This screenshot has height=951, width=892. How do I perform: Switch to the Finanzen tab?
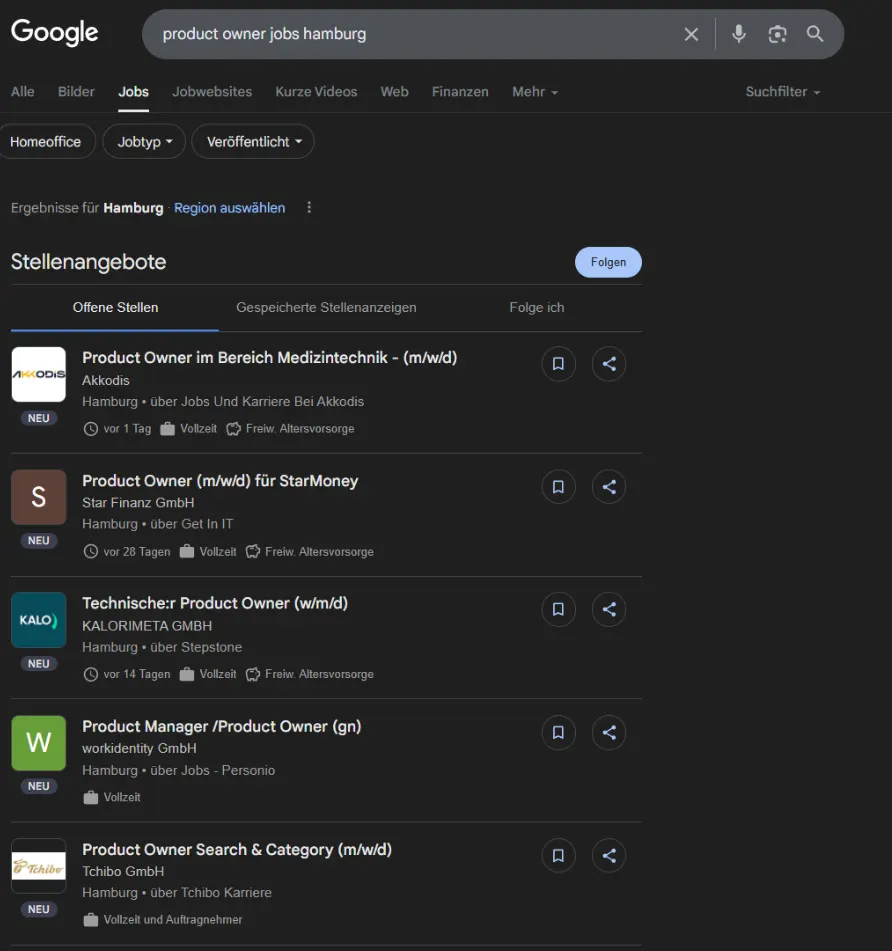pyautogui.click(x=460, y=92)
